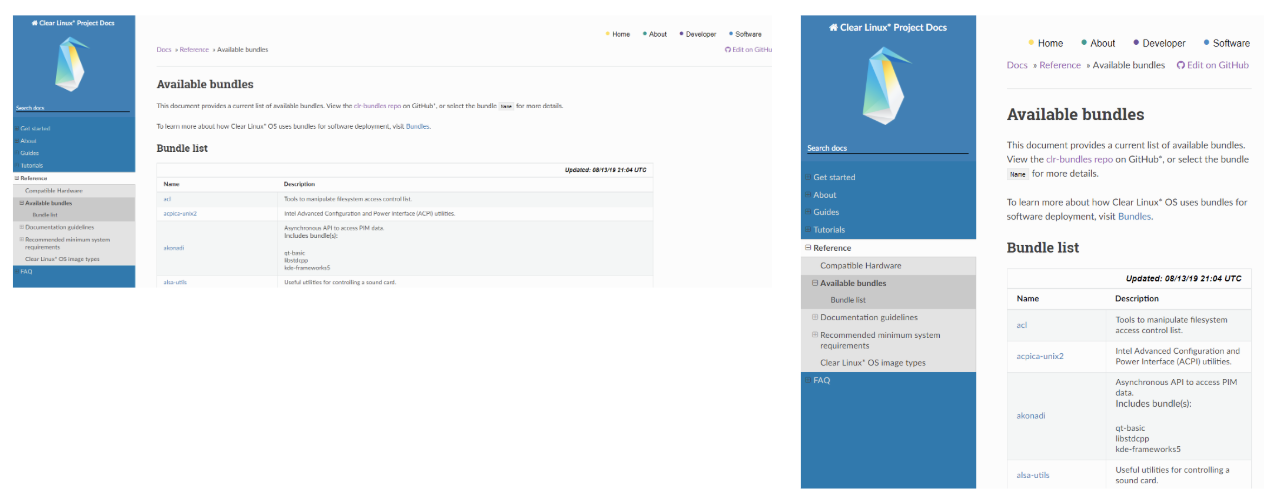Open Software in the left page top menu

coord(748,34)
